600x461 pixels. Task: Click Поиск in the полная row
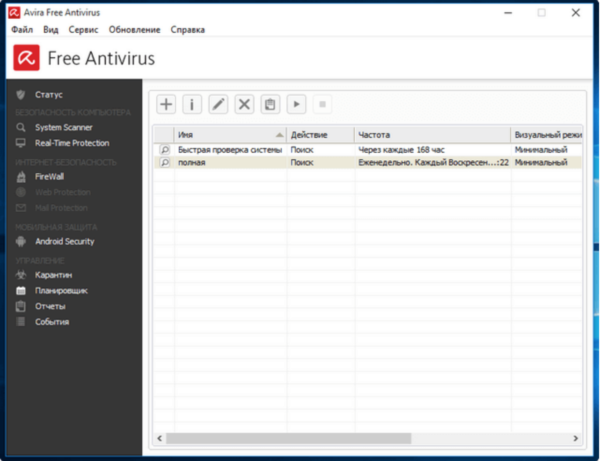pyautogui.click(x=302, y=162)
